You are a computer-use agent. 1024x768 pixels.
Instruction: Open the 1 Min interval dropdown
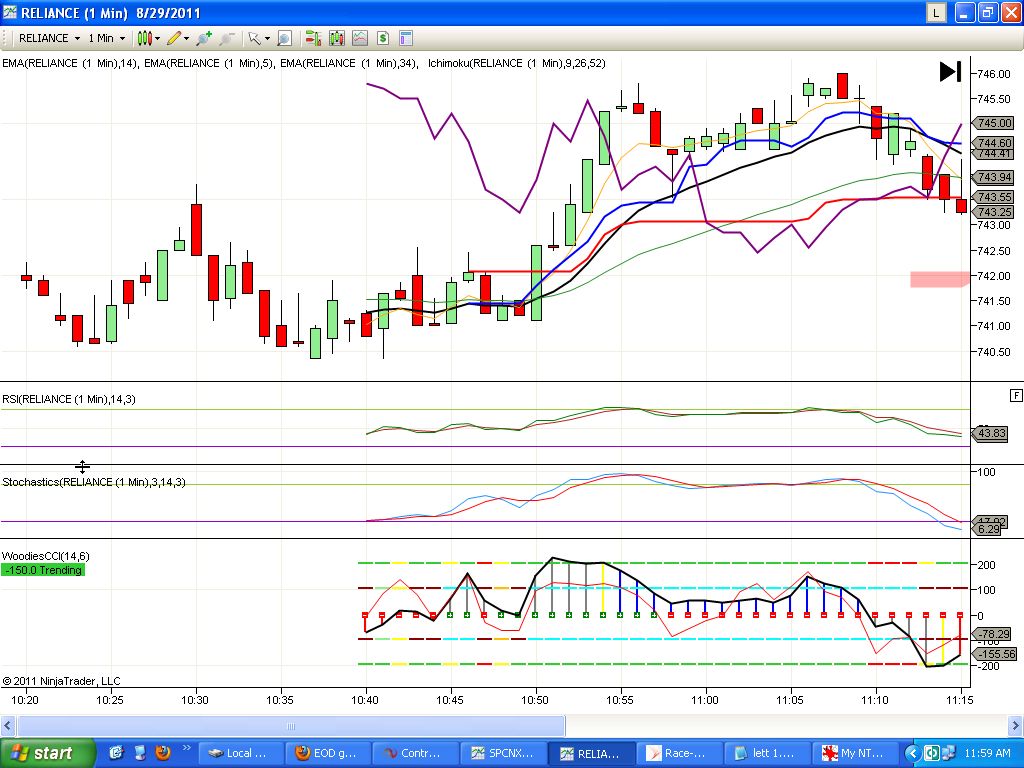click(106, 39)
